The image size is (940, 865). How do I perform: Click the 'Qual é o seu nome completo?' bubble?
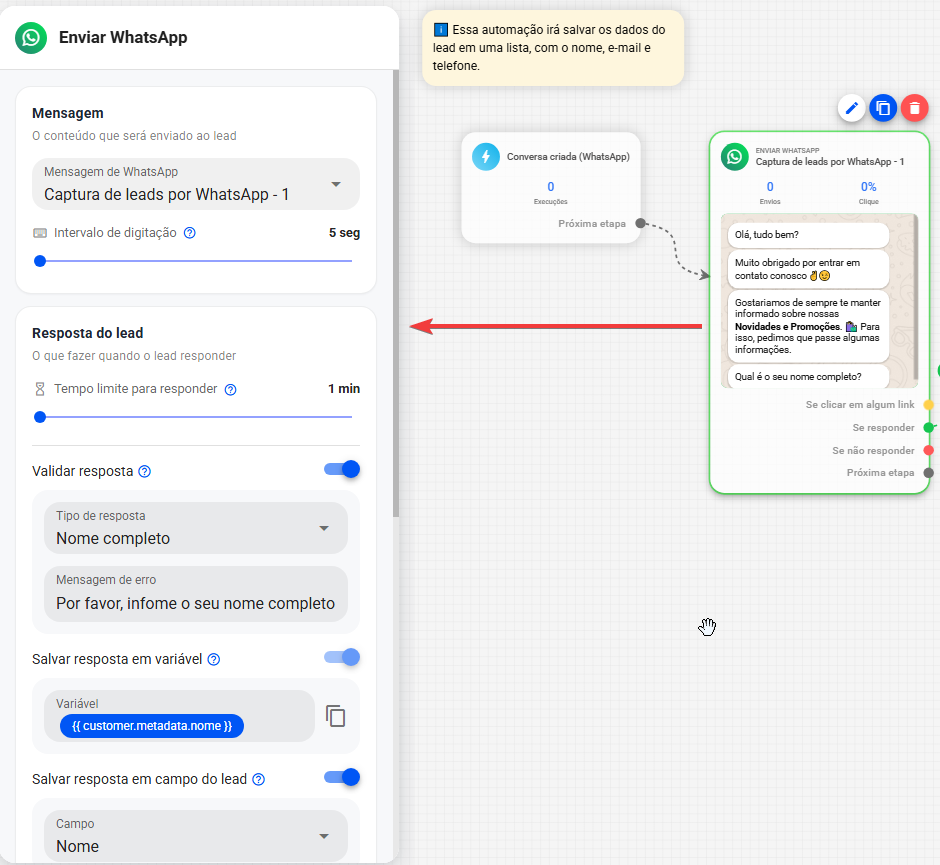pyautogui.click(x=808, y=376)
